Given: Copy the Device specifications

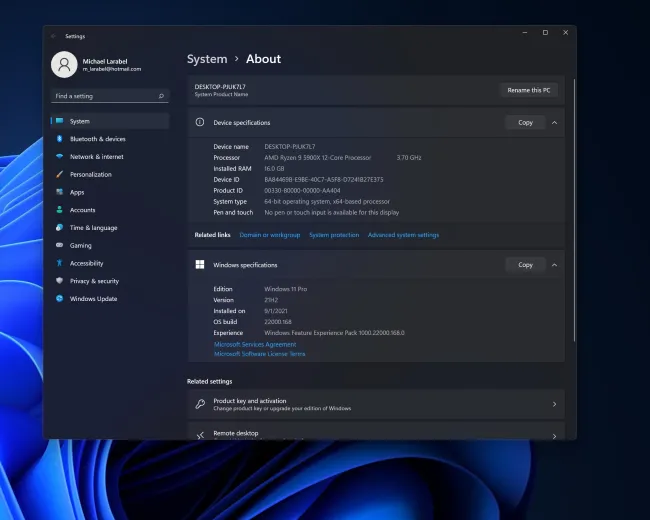Looking at the screenshot, I should [525, 123].
